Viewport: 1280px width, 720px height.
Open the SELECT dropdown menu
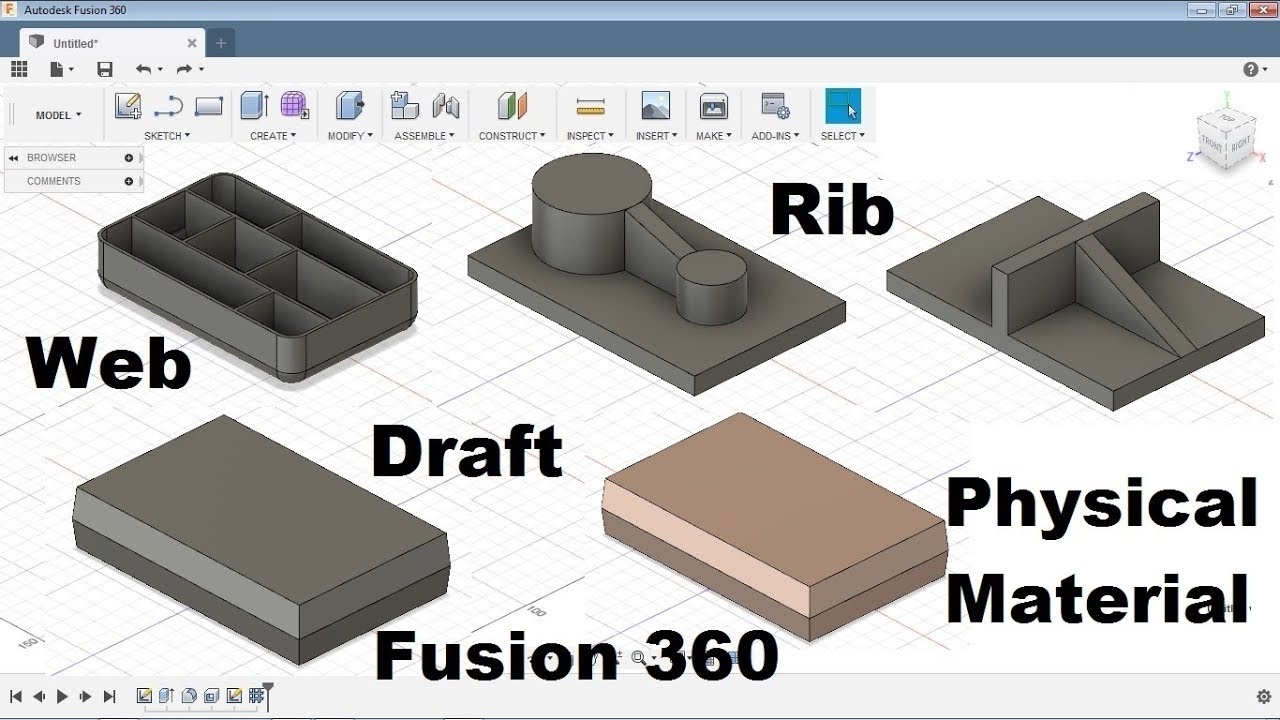point(842,136)
